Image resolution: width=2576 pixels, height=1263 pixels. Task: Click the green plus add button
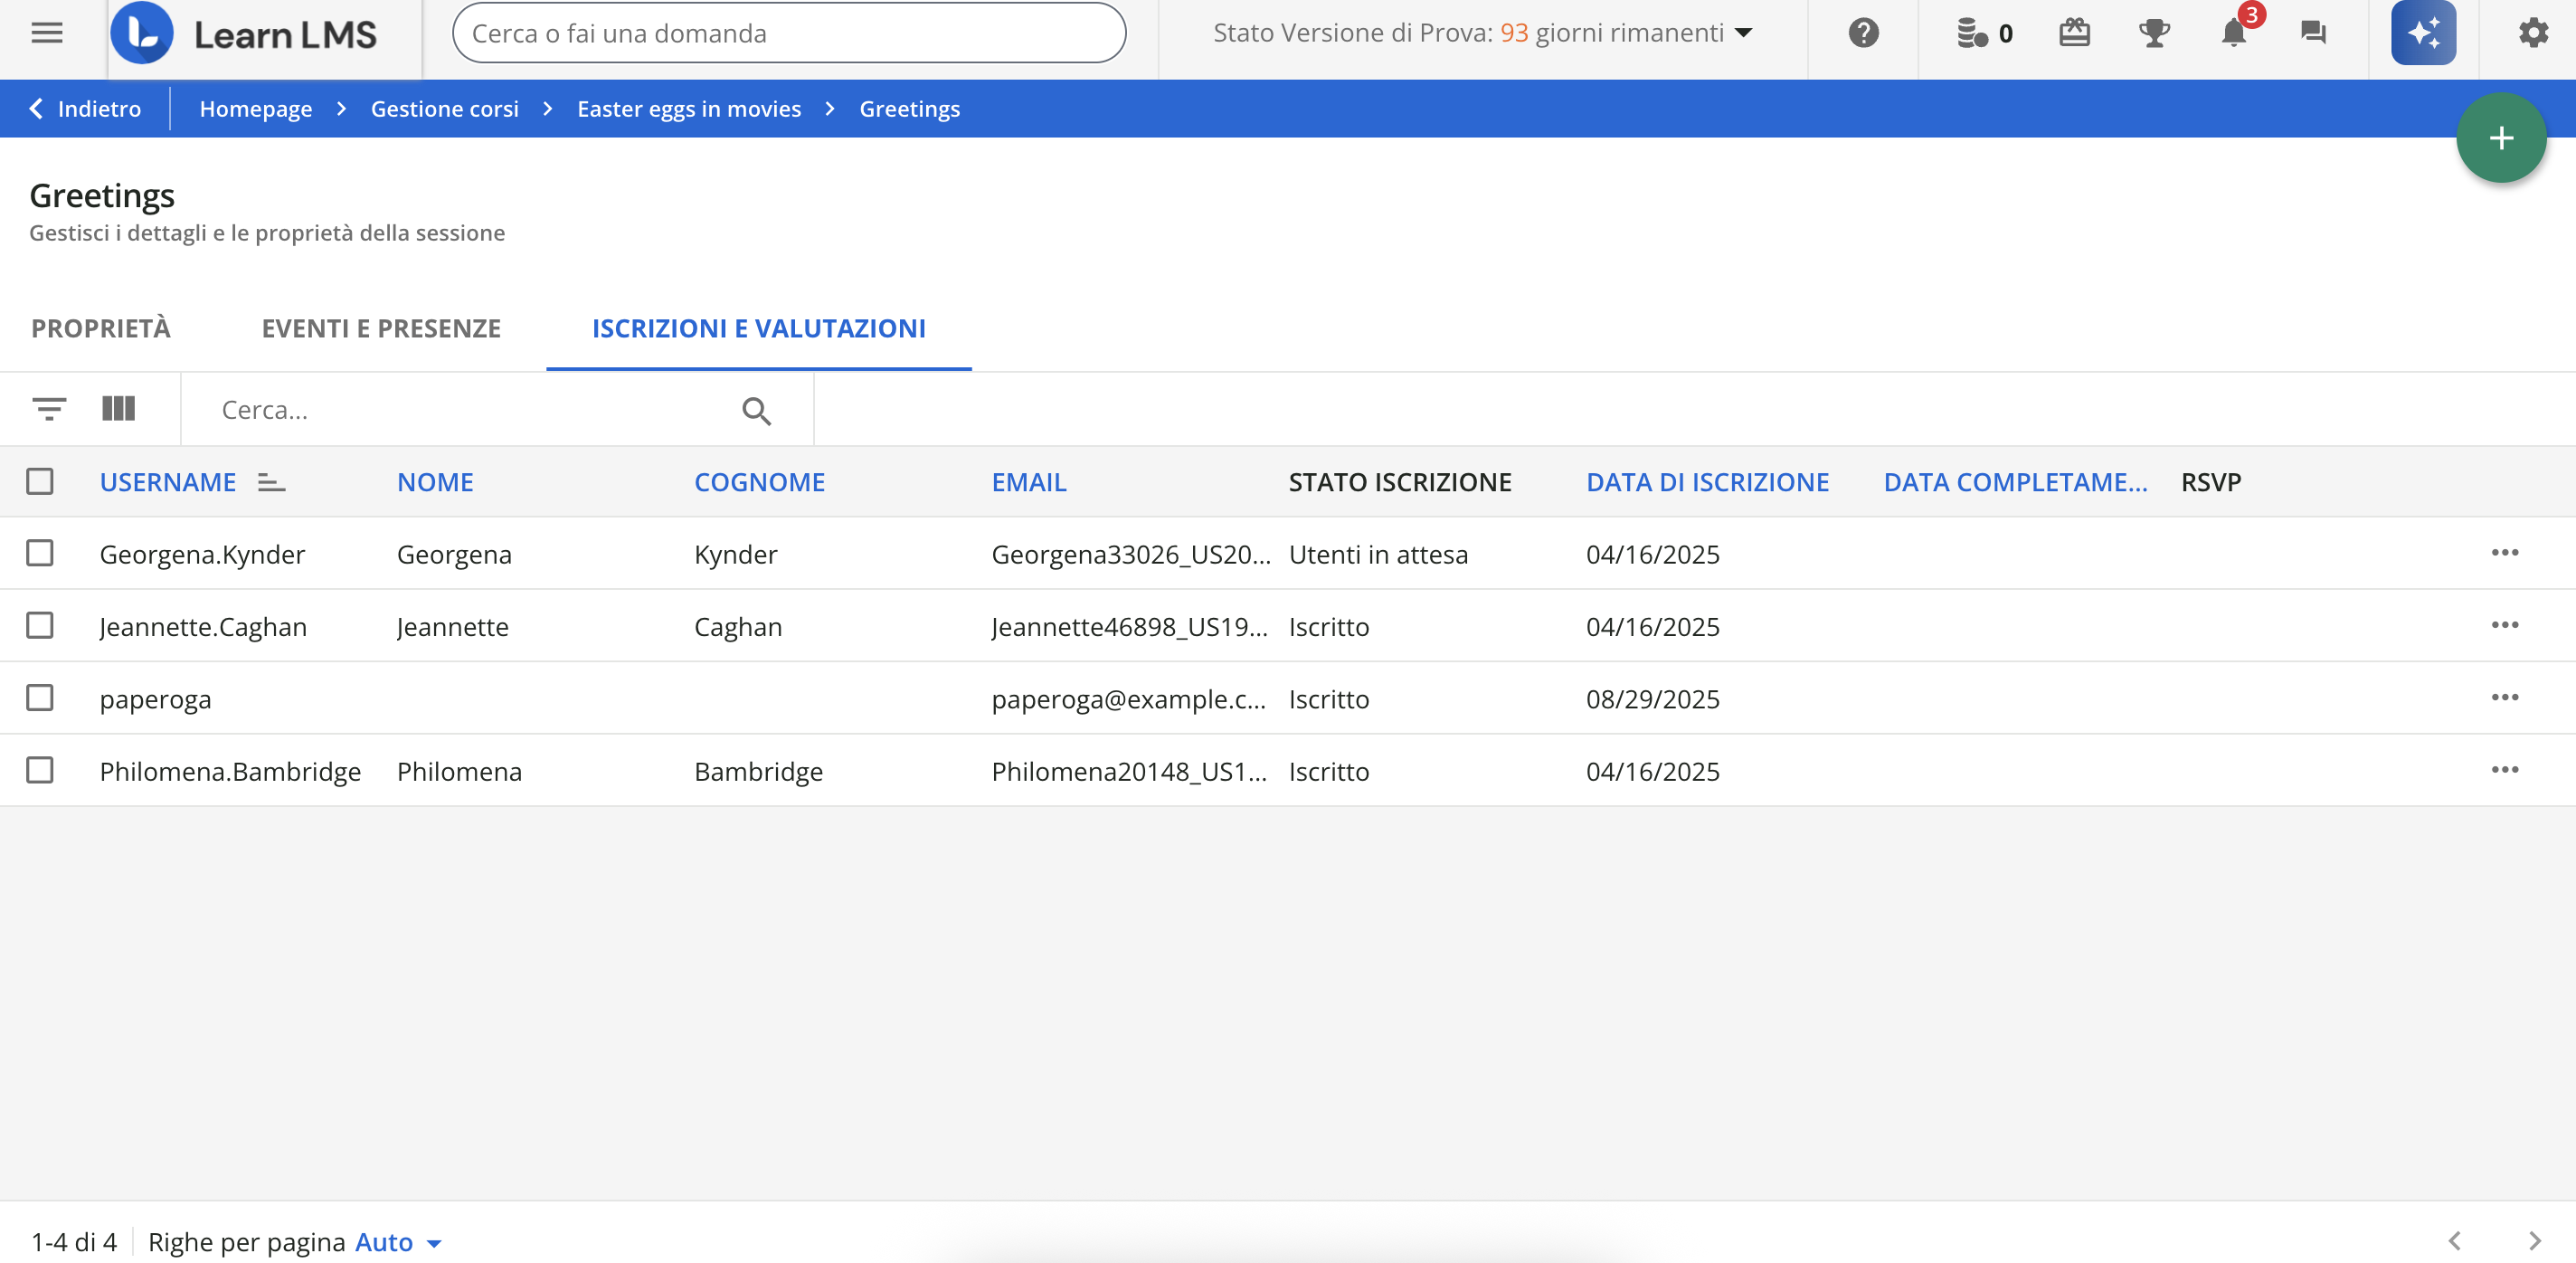point(2500,138)
